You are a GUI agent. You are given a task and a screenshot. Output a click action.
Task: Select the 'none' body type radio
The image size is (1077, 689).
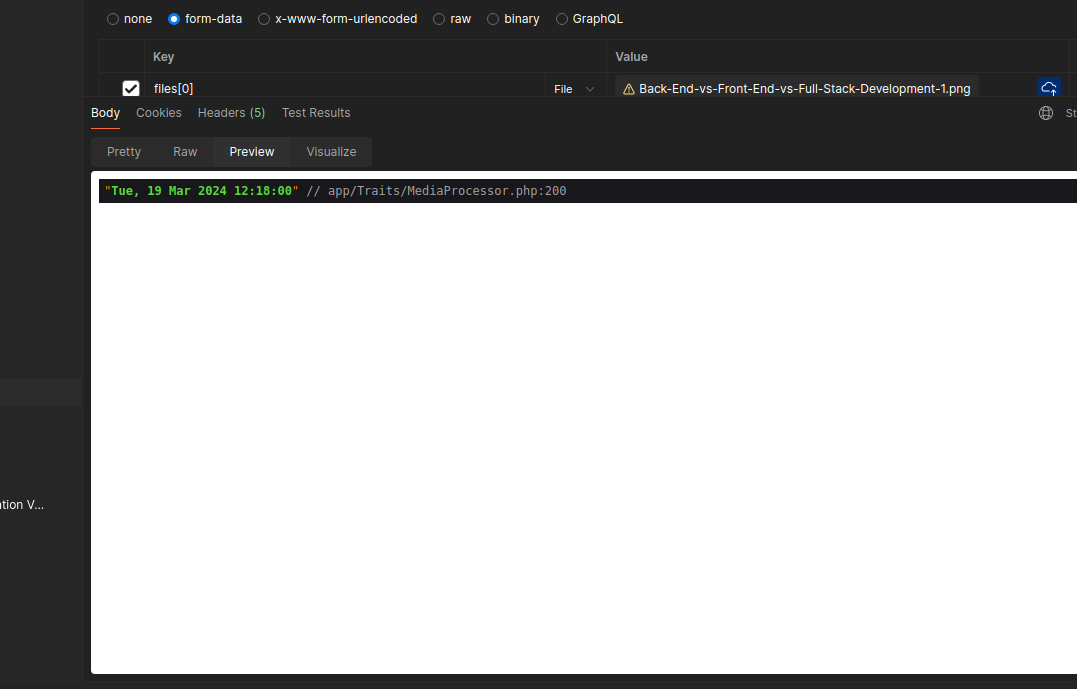(113, 19)
